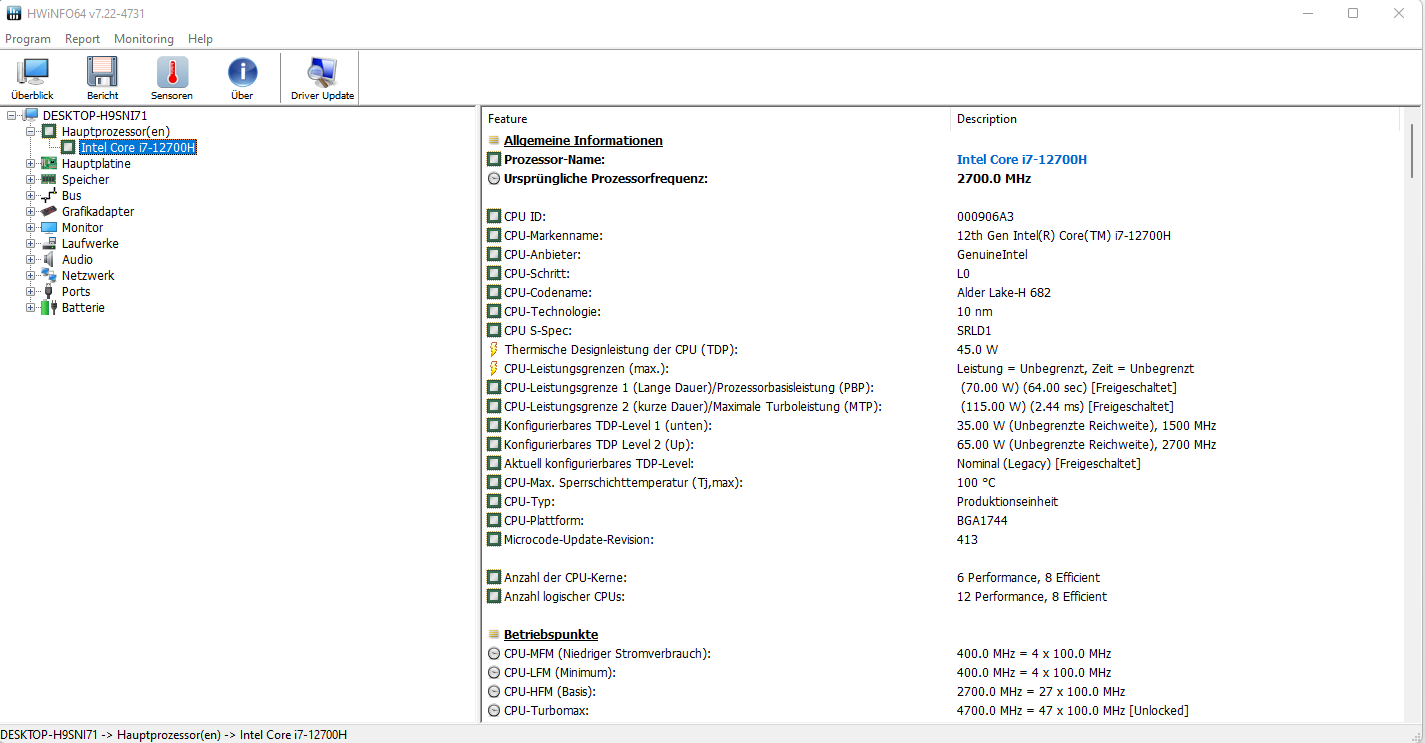Open the Program menu
1425x743 pixels.
point(28,39)
